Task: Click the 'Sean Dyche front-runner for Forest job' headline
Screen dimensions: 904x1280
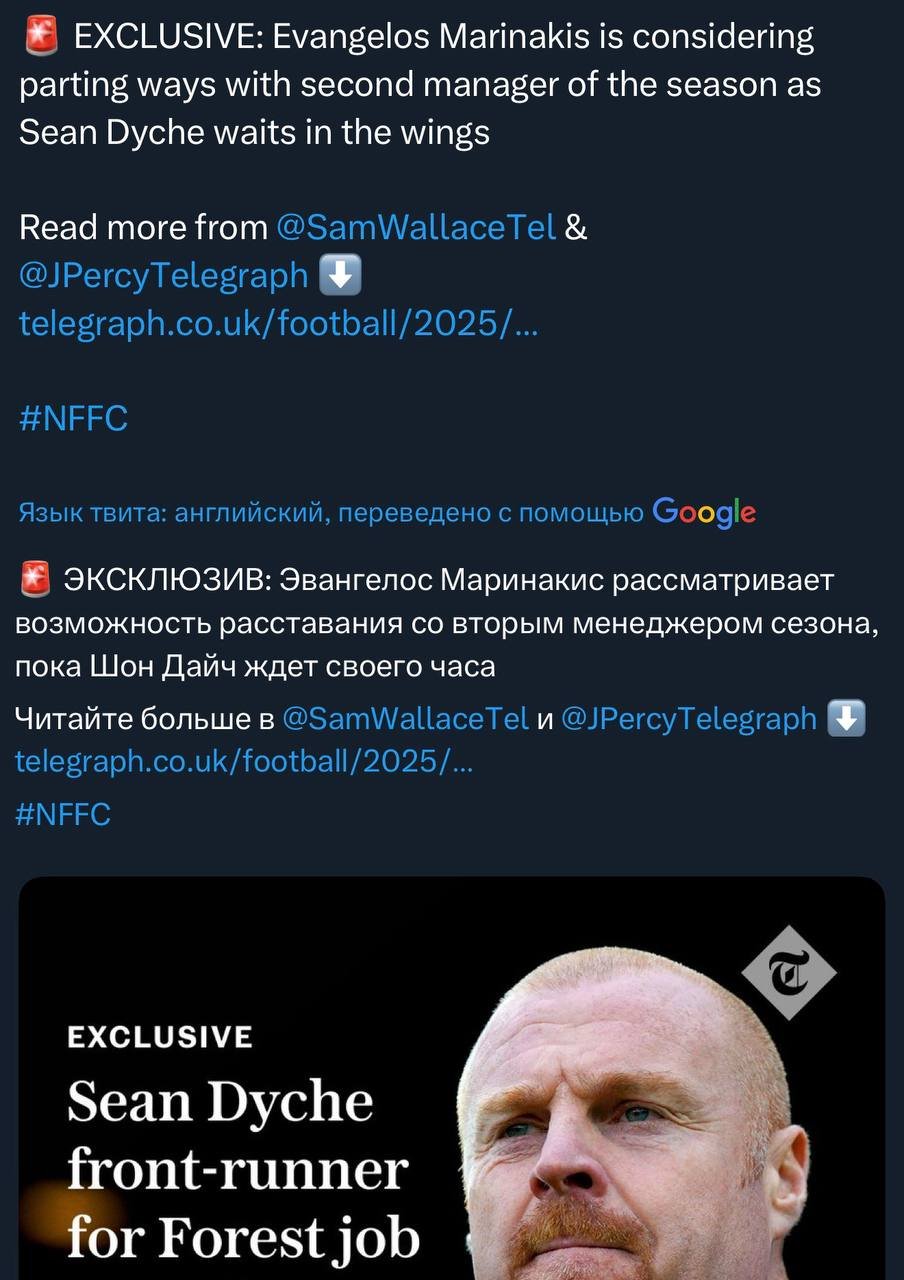Action: pyautogui.click(x=243, y=1170)
